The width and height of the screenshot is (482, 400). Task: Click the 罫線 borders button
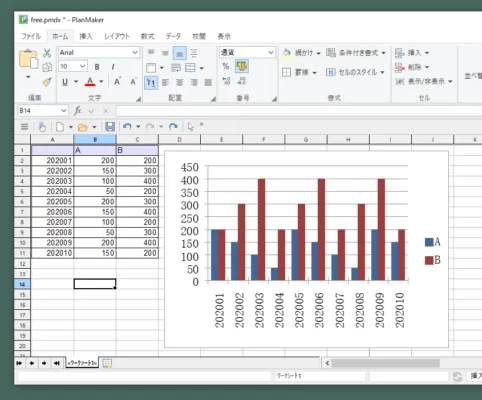click(296, 72)
